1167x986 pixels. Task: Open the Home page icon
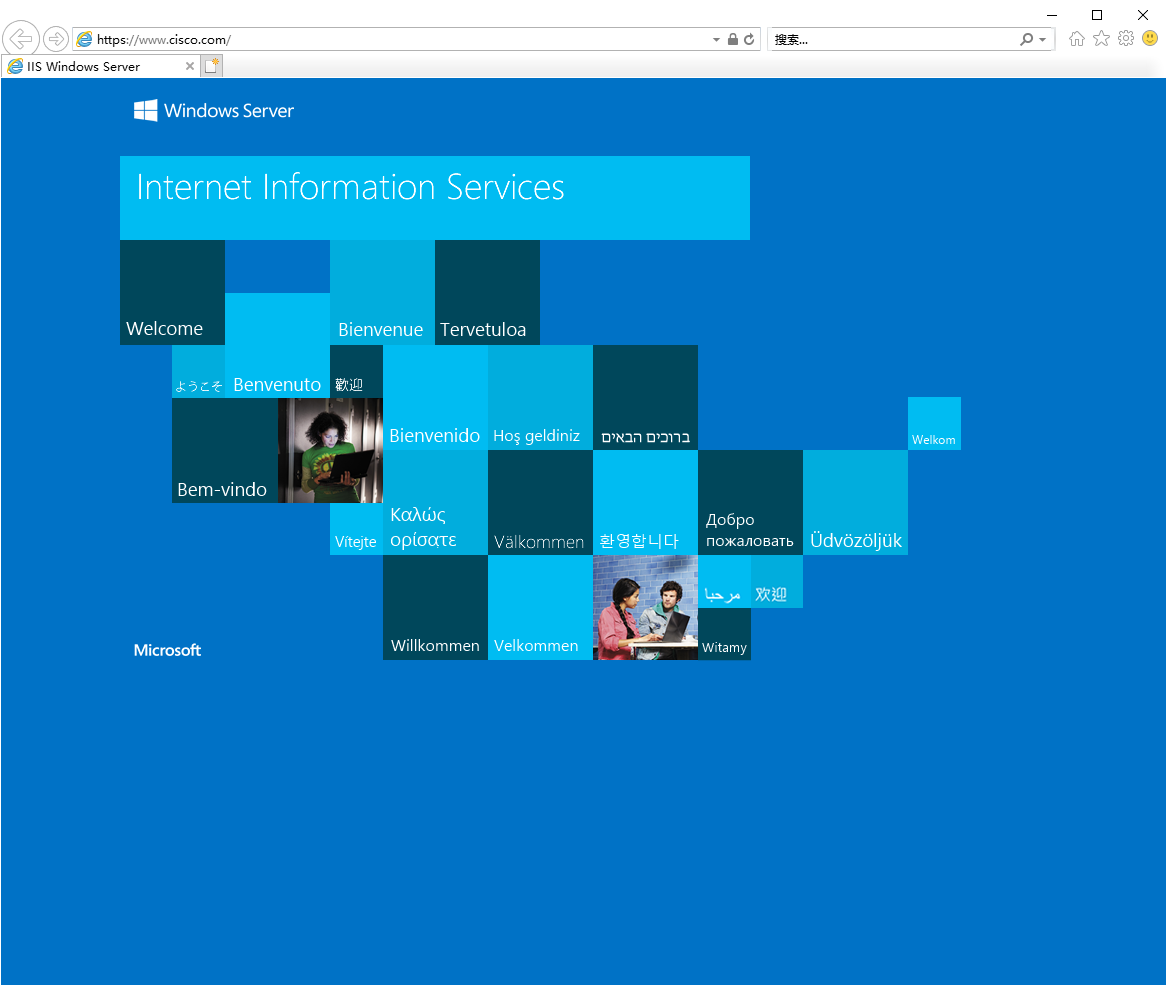(1076, 39)
